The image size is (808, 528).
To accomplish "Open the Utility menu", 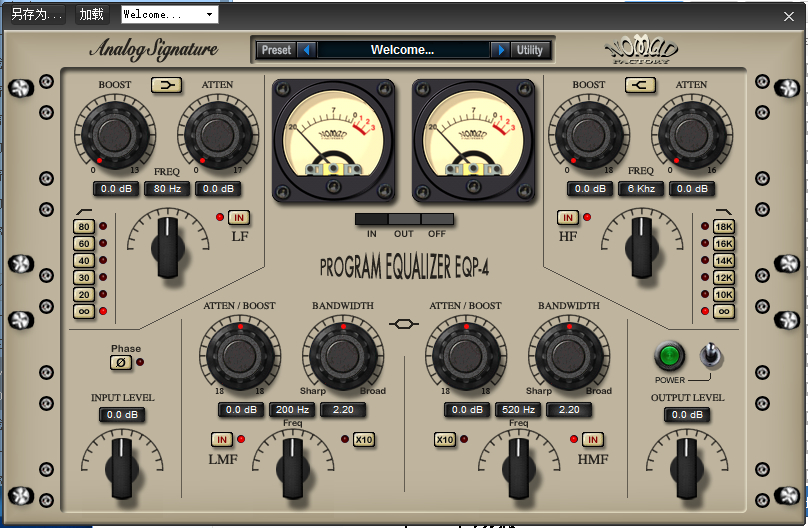I will pyautogui.click(x=530, y=50).
